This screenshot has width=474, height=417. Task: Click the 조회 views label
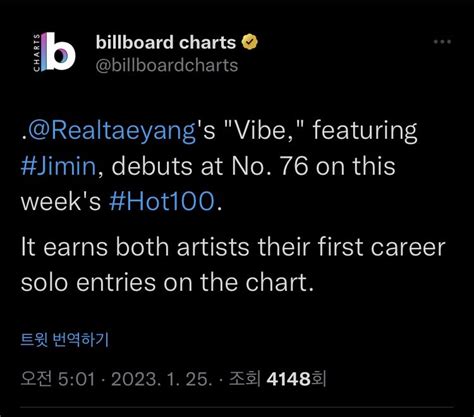[244, 379]
